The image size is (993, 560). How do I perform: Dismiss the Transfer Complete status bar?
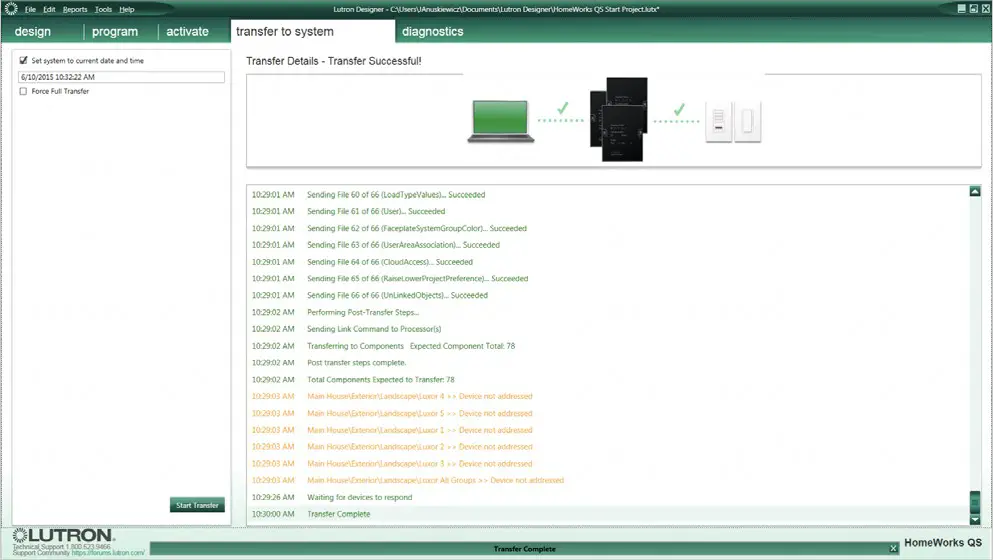coord(893,549)
